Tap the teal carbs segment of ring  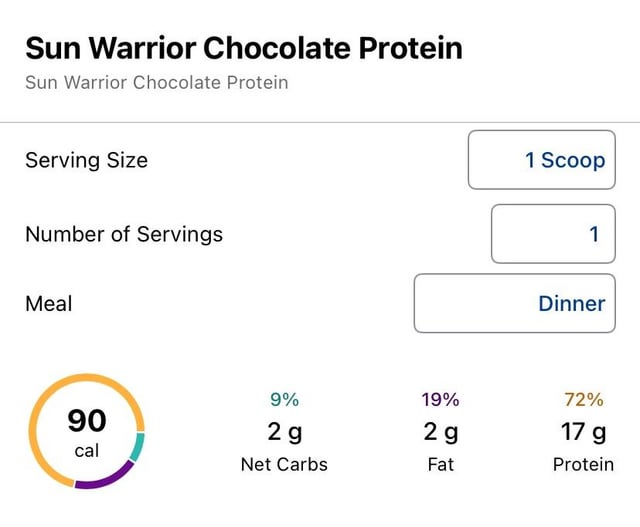click(137, 447)
